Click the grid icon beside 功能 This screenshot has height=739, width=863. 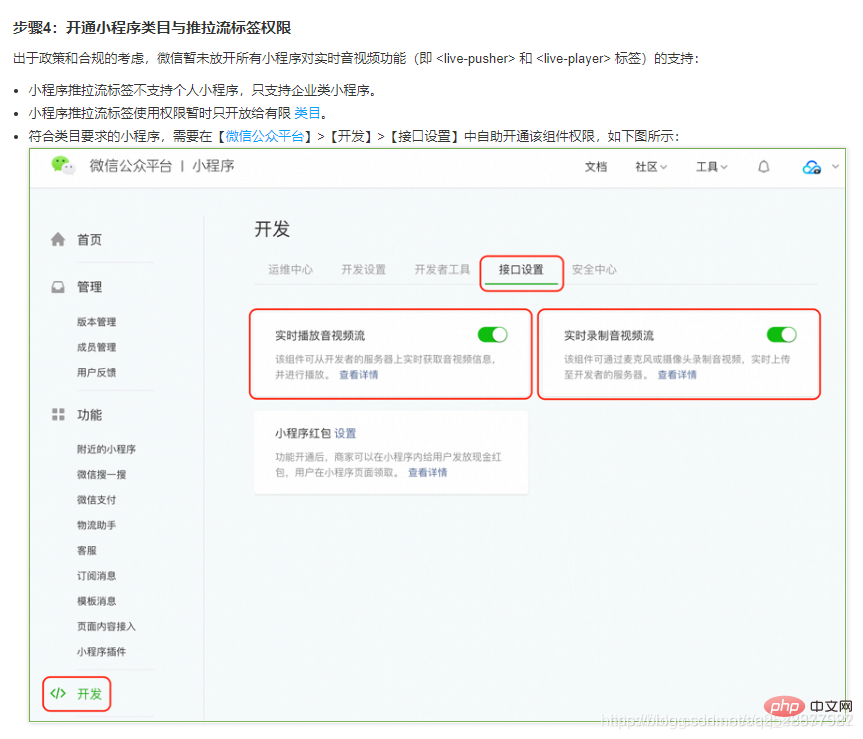pos(58,414)
